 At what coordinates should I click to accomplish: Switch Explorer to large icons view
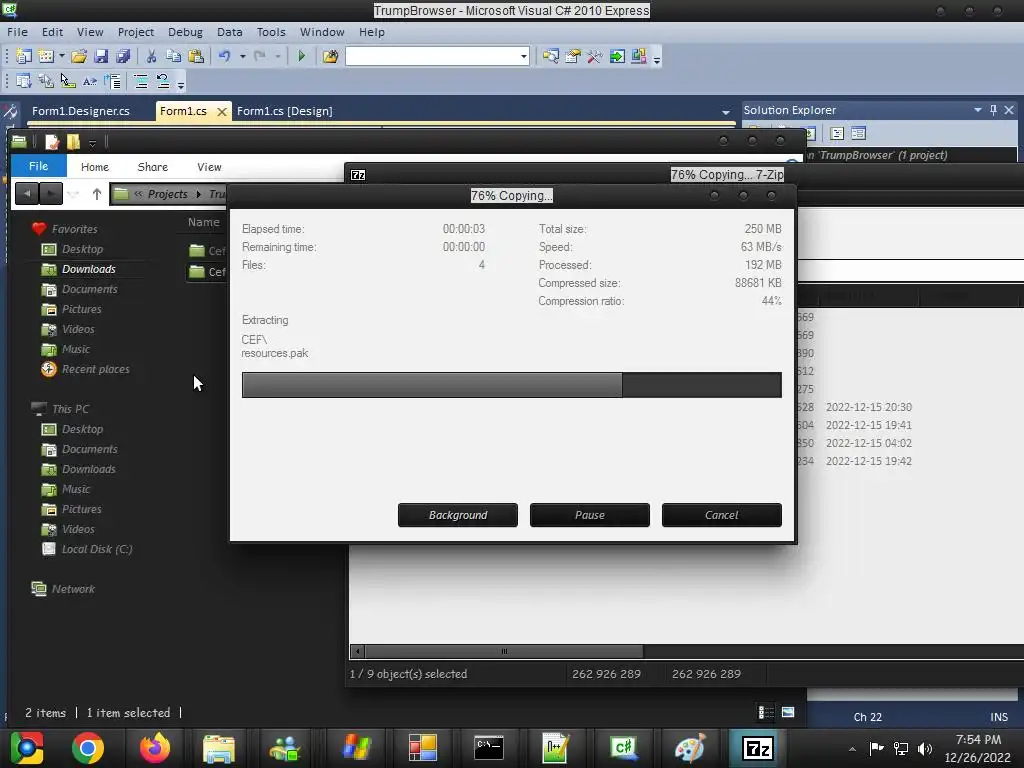point(788,712)
